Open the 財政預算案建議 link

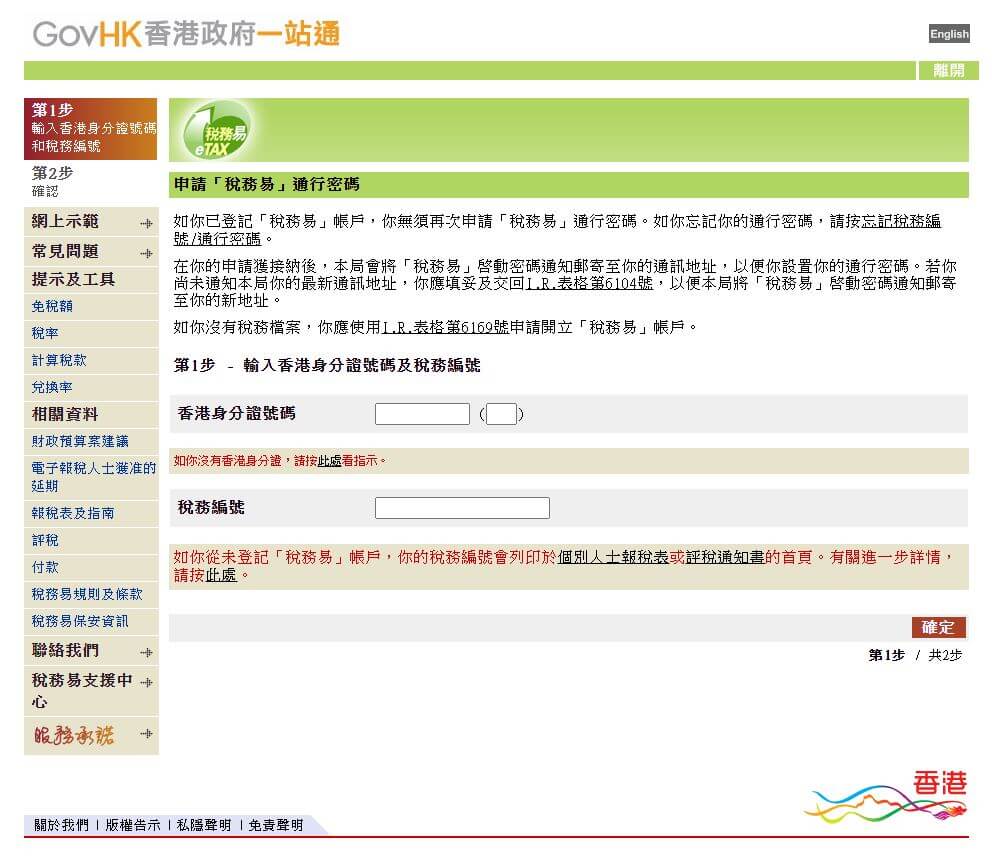tap(80, 441)
